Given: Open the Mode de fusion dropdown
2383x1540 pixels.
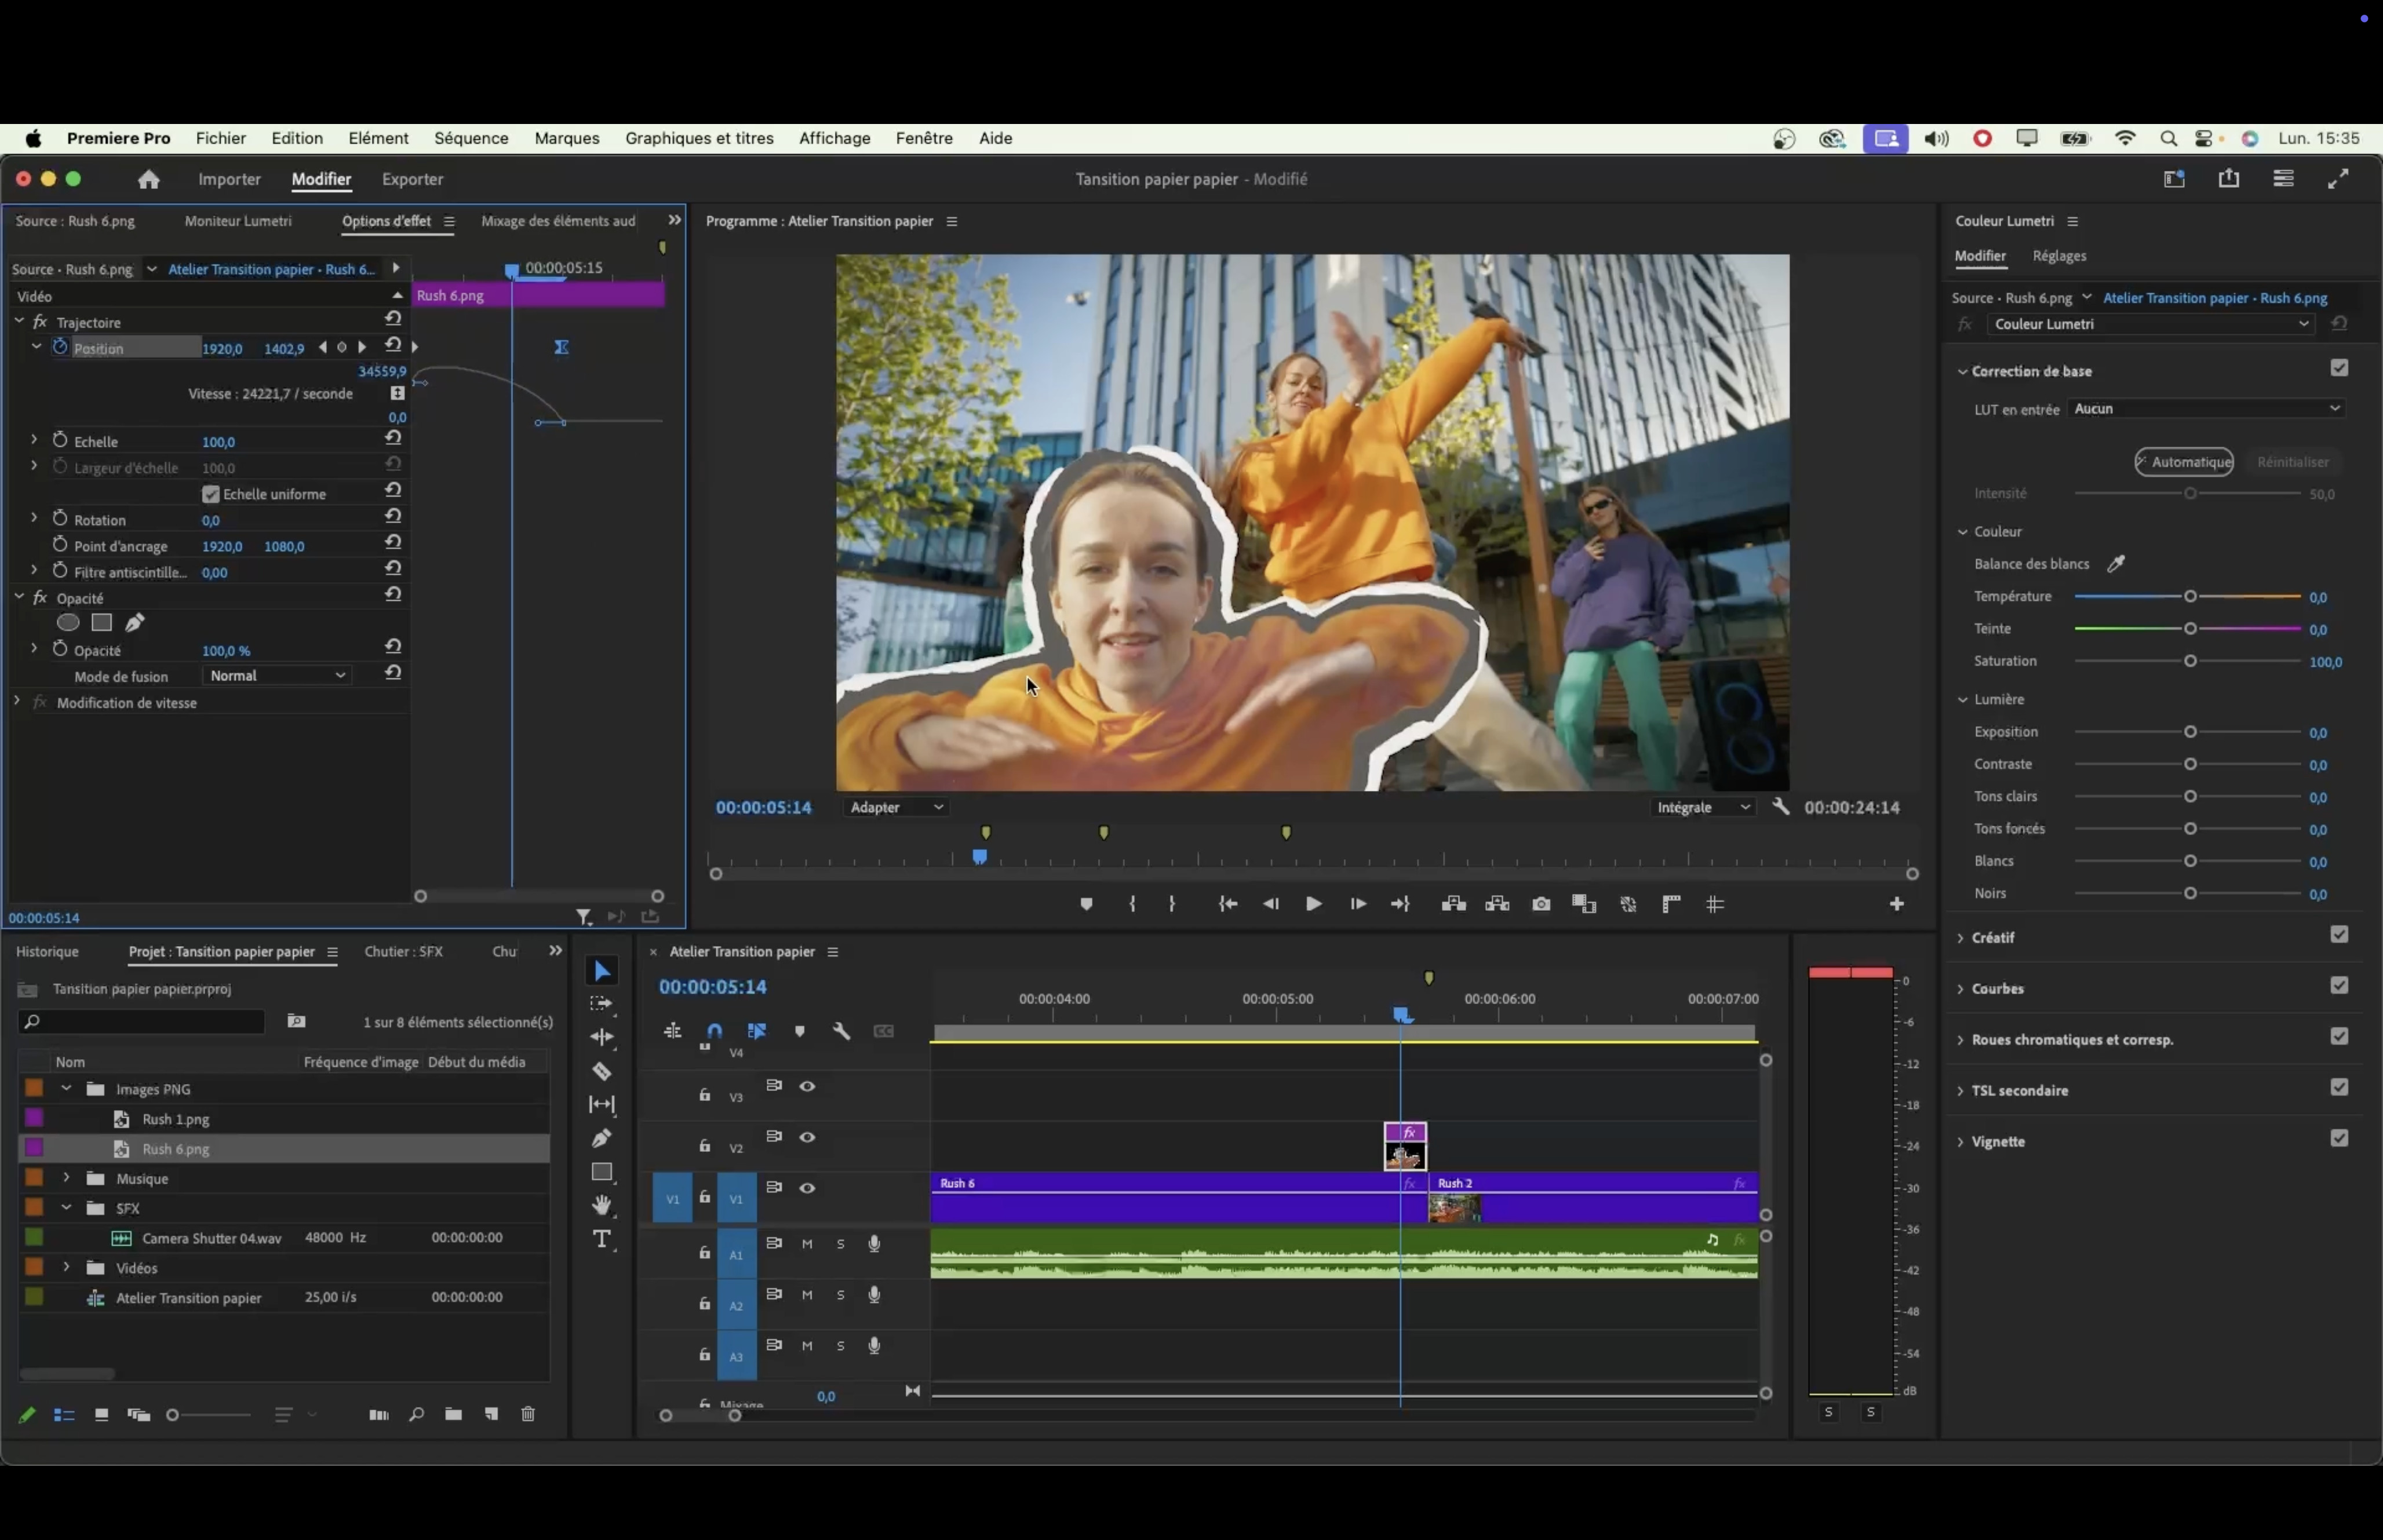Looking at the screenshot, I should (277, 676).
